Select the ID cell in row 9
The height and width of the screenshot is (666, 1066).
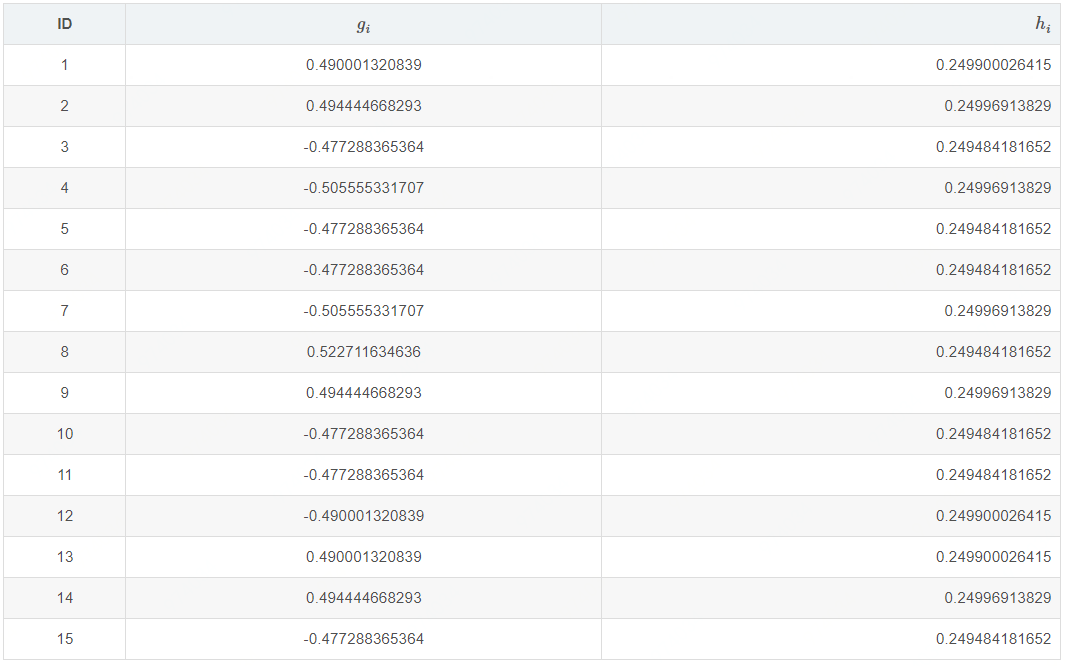(x=65, y=393)
